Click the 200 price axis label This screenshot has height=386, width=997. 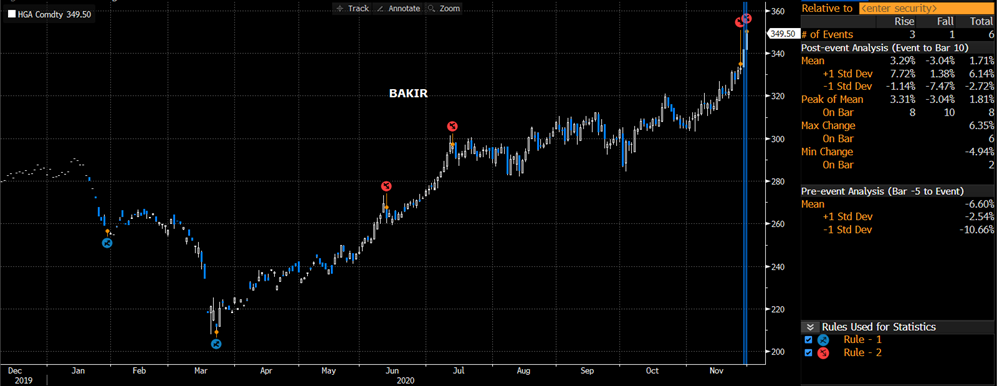779,352
